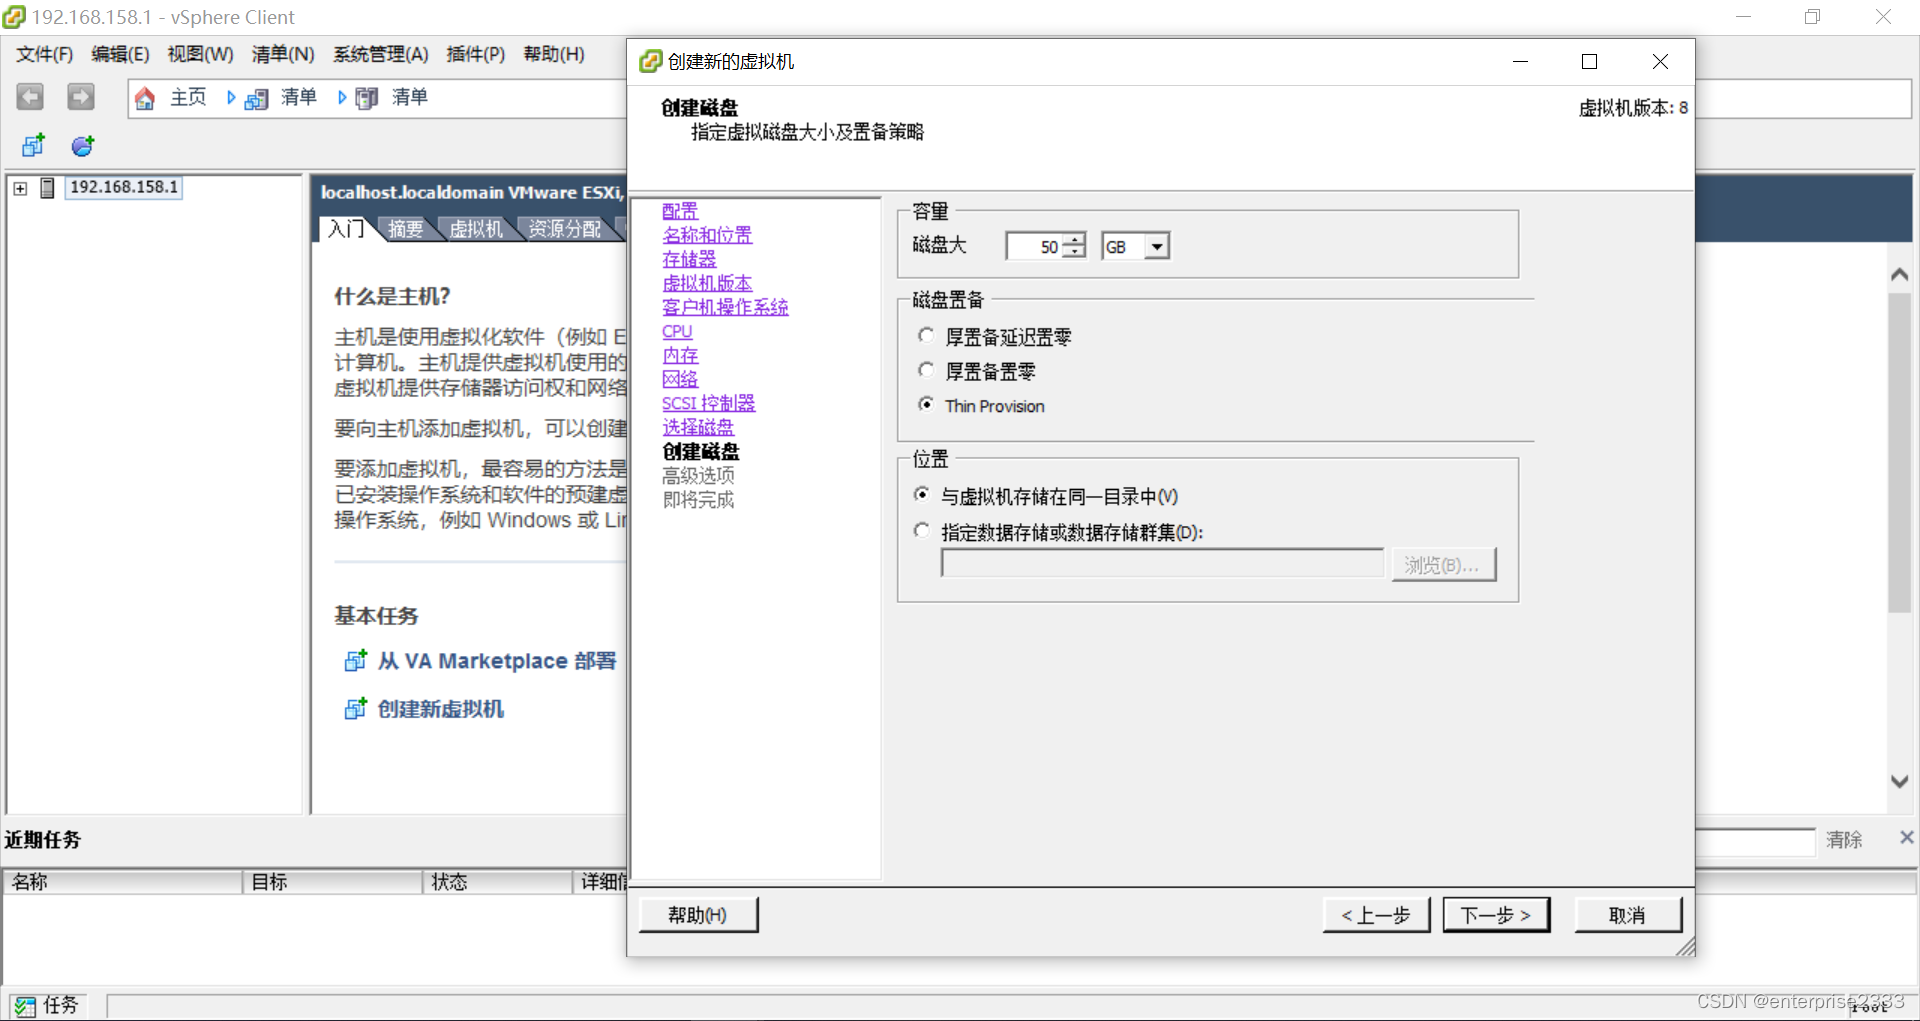Click scroll up arrow in the main panel
Screen dimensions: 1920x1021
click(x=1900, y=275)
